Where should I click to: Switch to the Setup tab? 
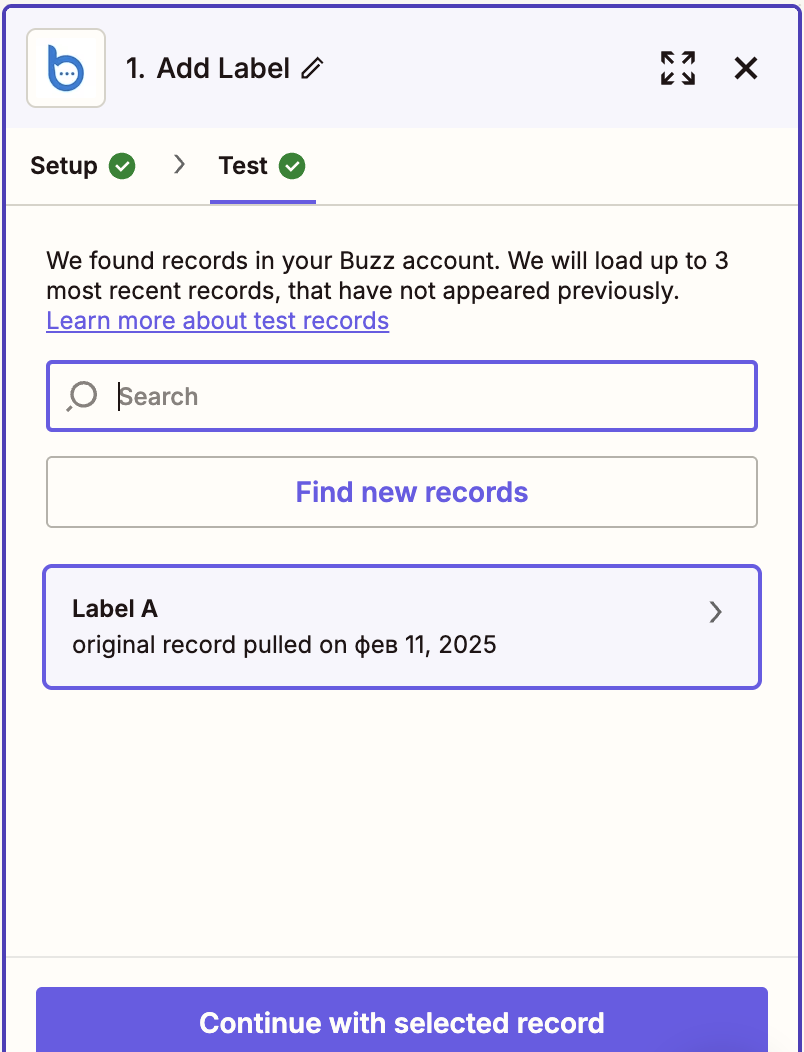[64, 166]
